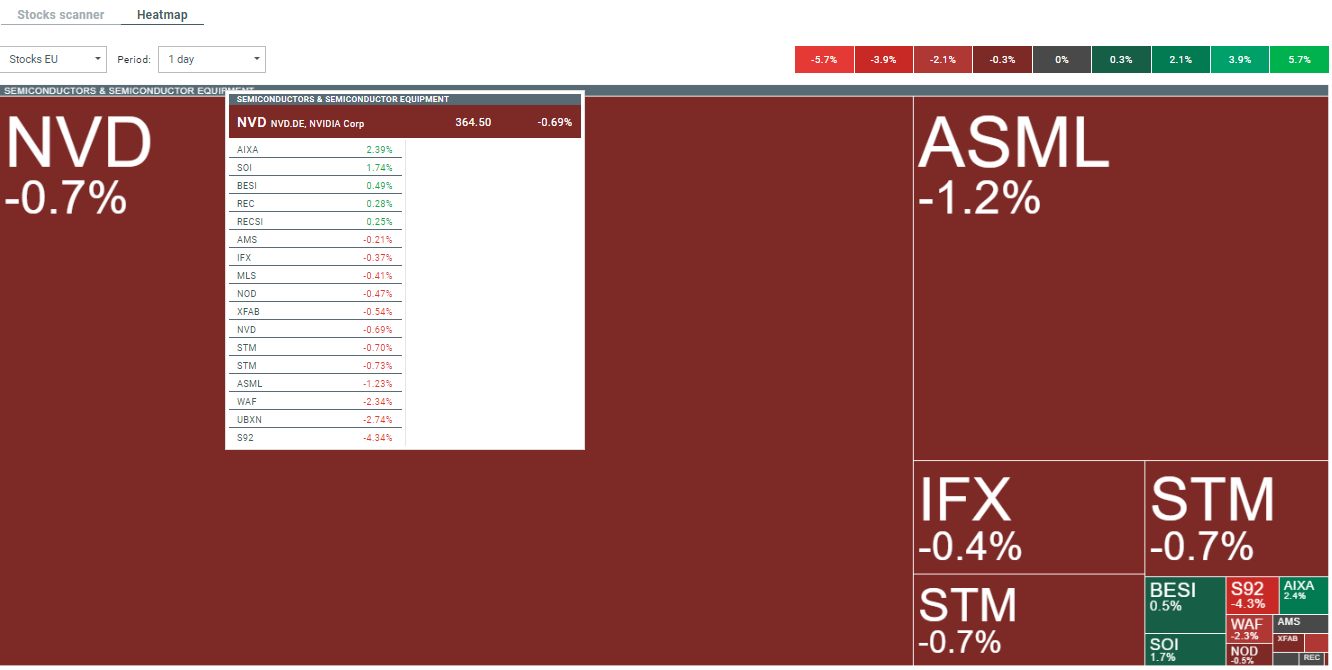Click the 2.1% legend swatch
Image resolution: width=1332 pixels, height=670 pixels.
coord(1180,60)
